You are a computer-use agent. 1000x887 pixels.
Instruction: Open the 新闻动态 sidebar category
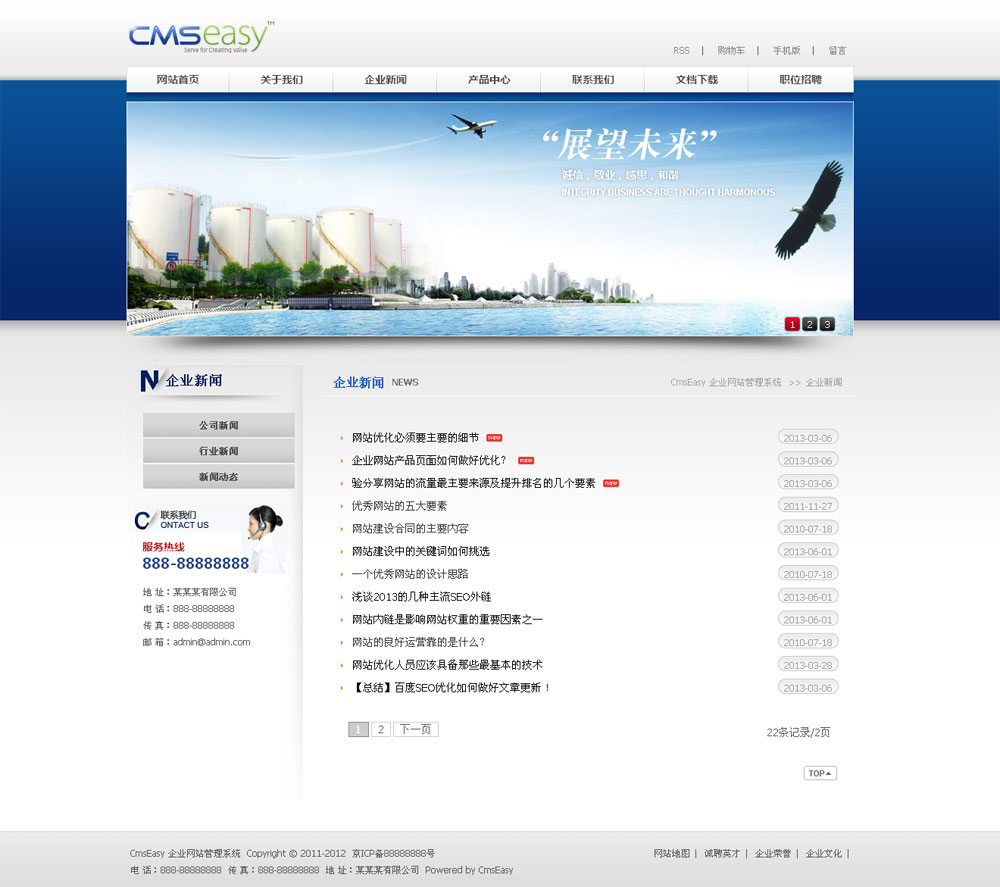click(218, 477)
